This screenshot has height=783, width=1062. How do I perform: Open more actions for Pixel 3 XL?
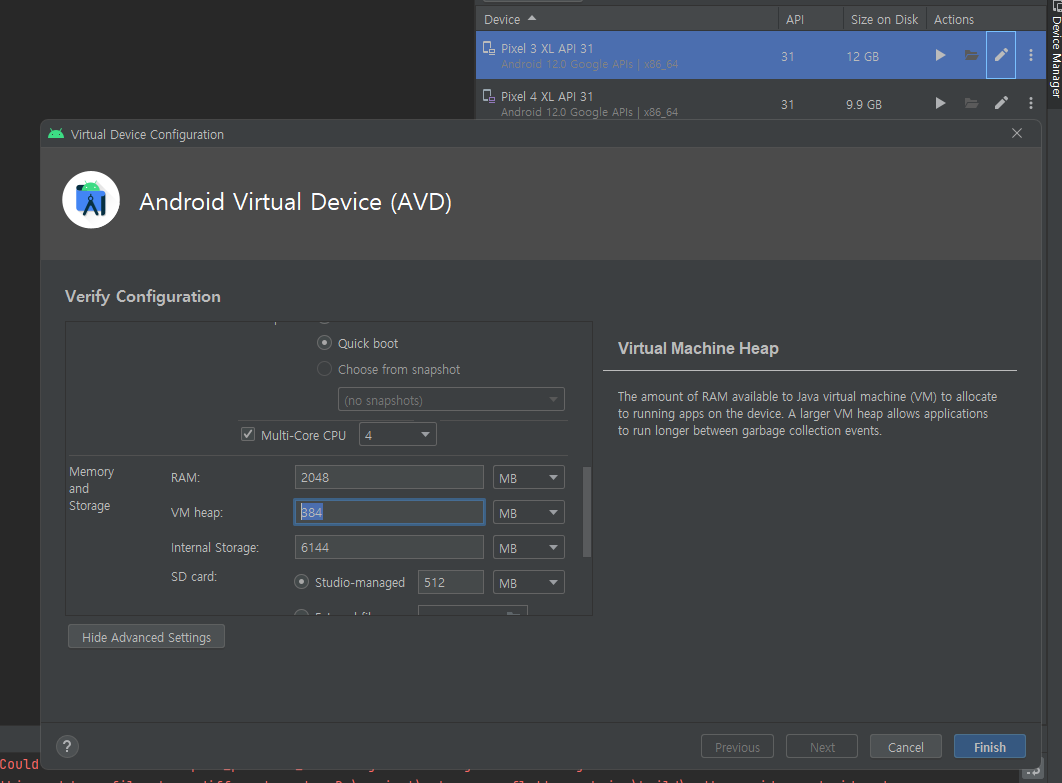[1031, 56]
